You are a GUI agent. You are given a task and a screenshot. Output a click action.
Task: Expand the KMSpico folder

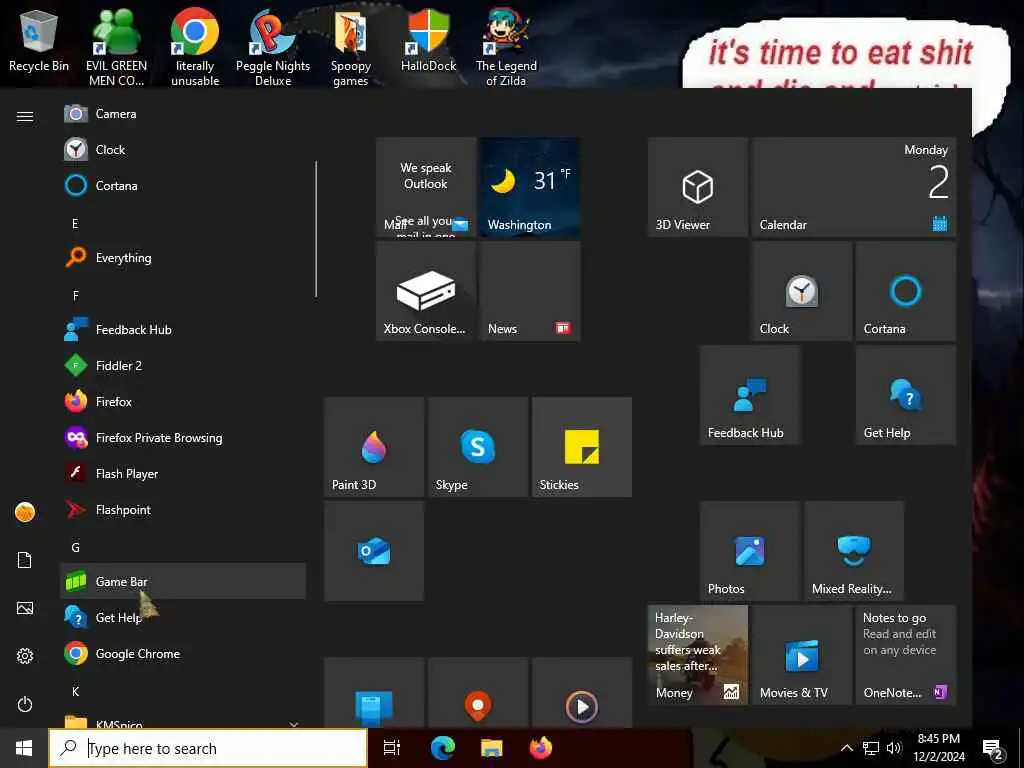click(183, 721)
